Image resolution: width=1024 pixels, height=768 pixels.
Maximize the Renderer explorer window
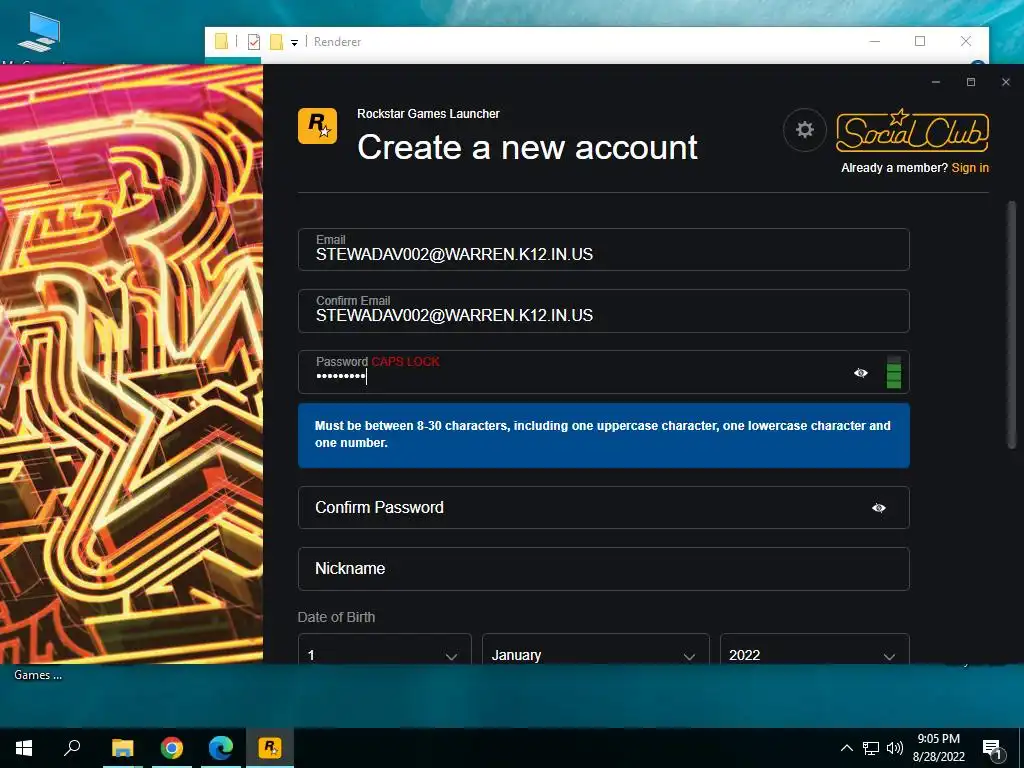(x=920, y=41)
